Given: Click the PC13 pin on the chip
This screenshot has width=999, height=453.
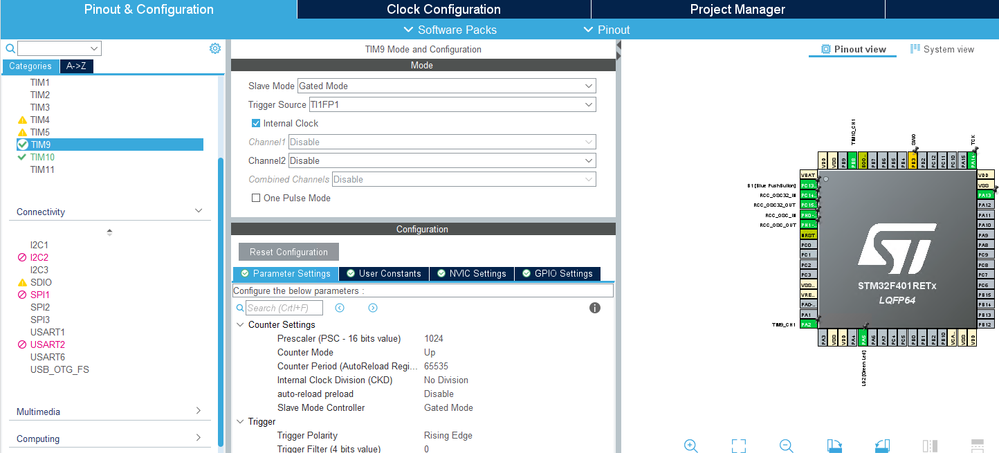Looking at the screenshot, I should click(x=808, y=185).
